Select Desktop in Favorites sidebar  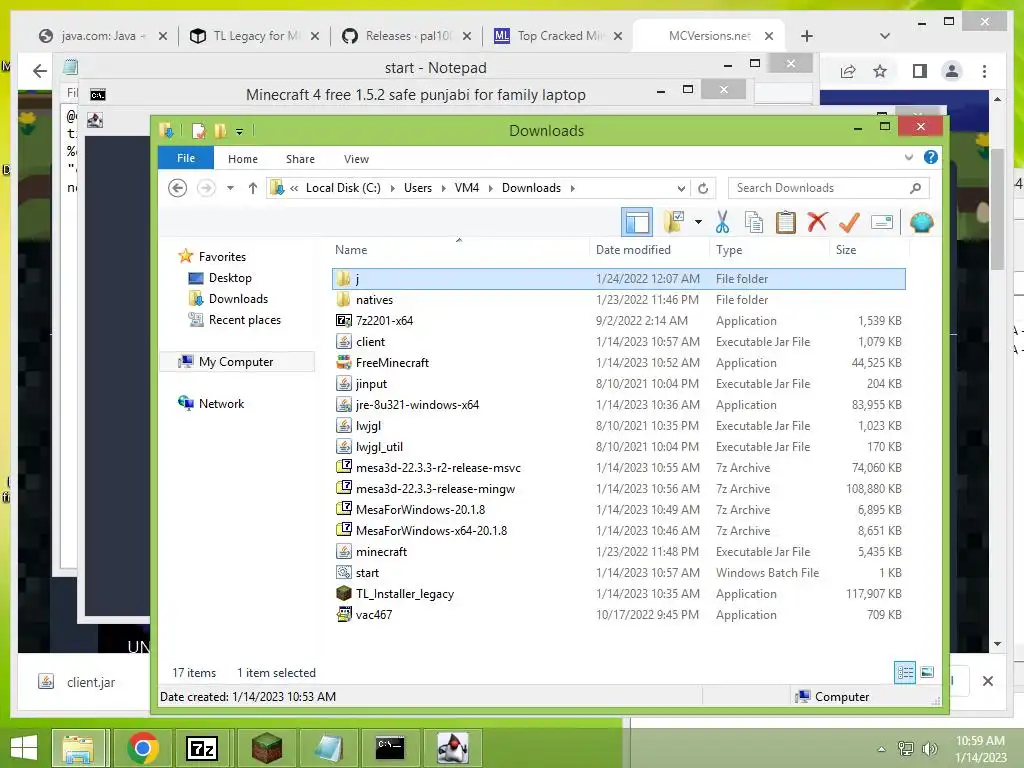click(x=230, y=278)
